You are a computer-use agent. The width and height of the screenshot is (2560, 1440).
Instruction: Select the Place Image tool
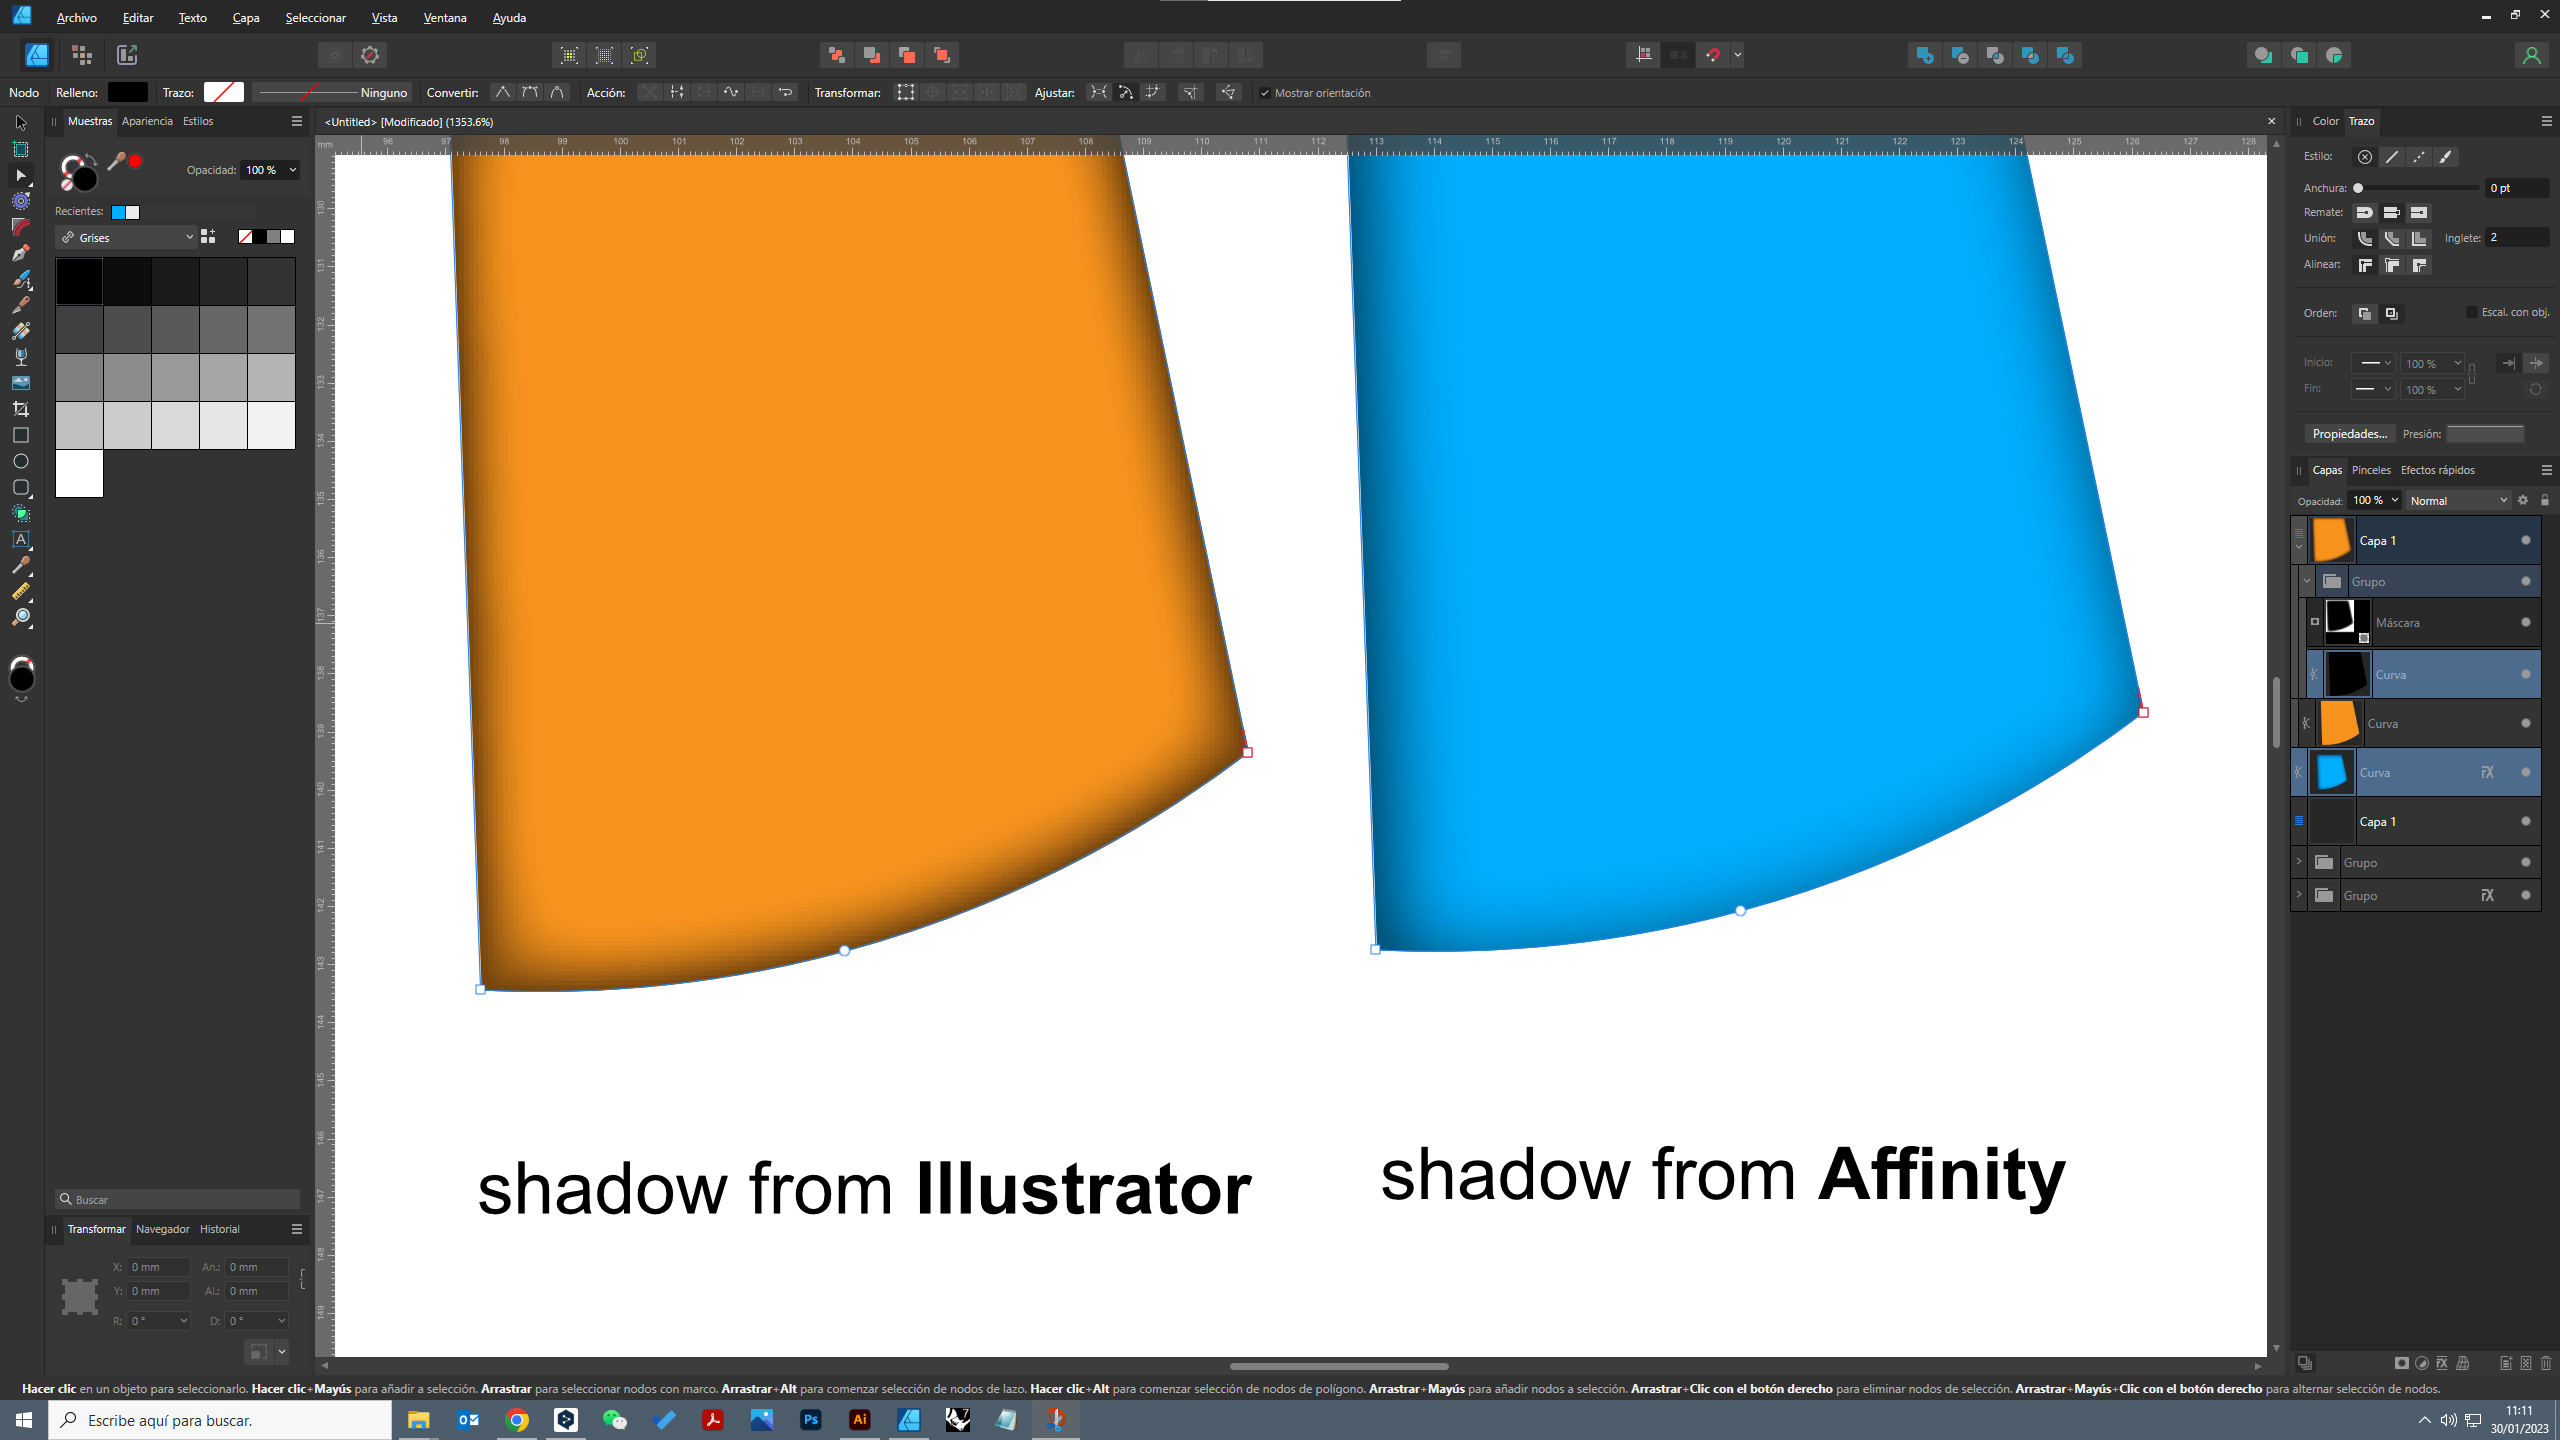pyautogui.click(x=21, y=383)
